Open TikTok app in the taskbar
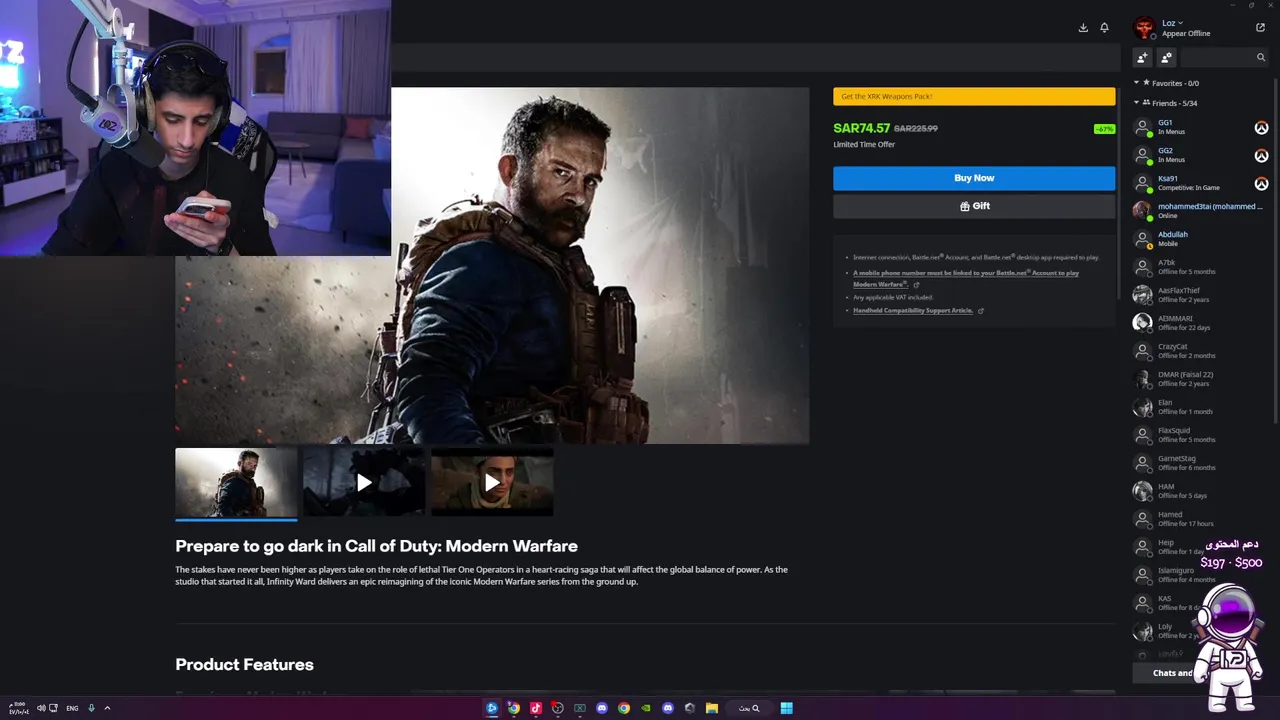 point(536,708)
